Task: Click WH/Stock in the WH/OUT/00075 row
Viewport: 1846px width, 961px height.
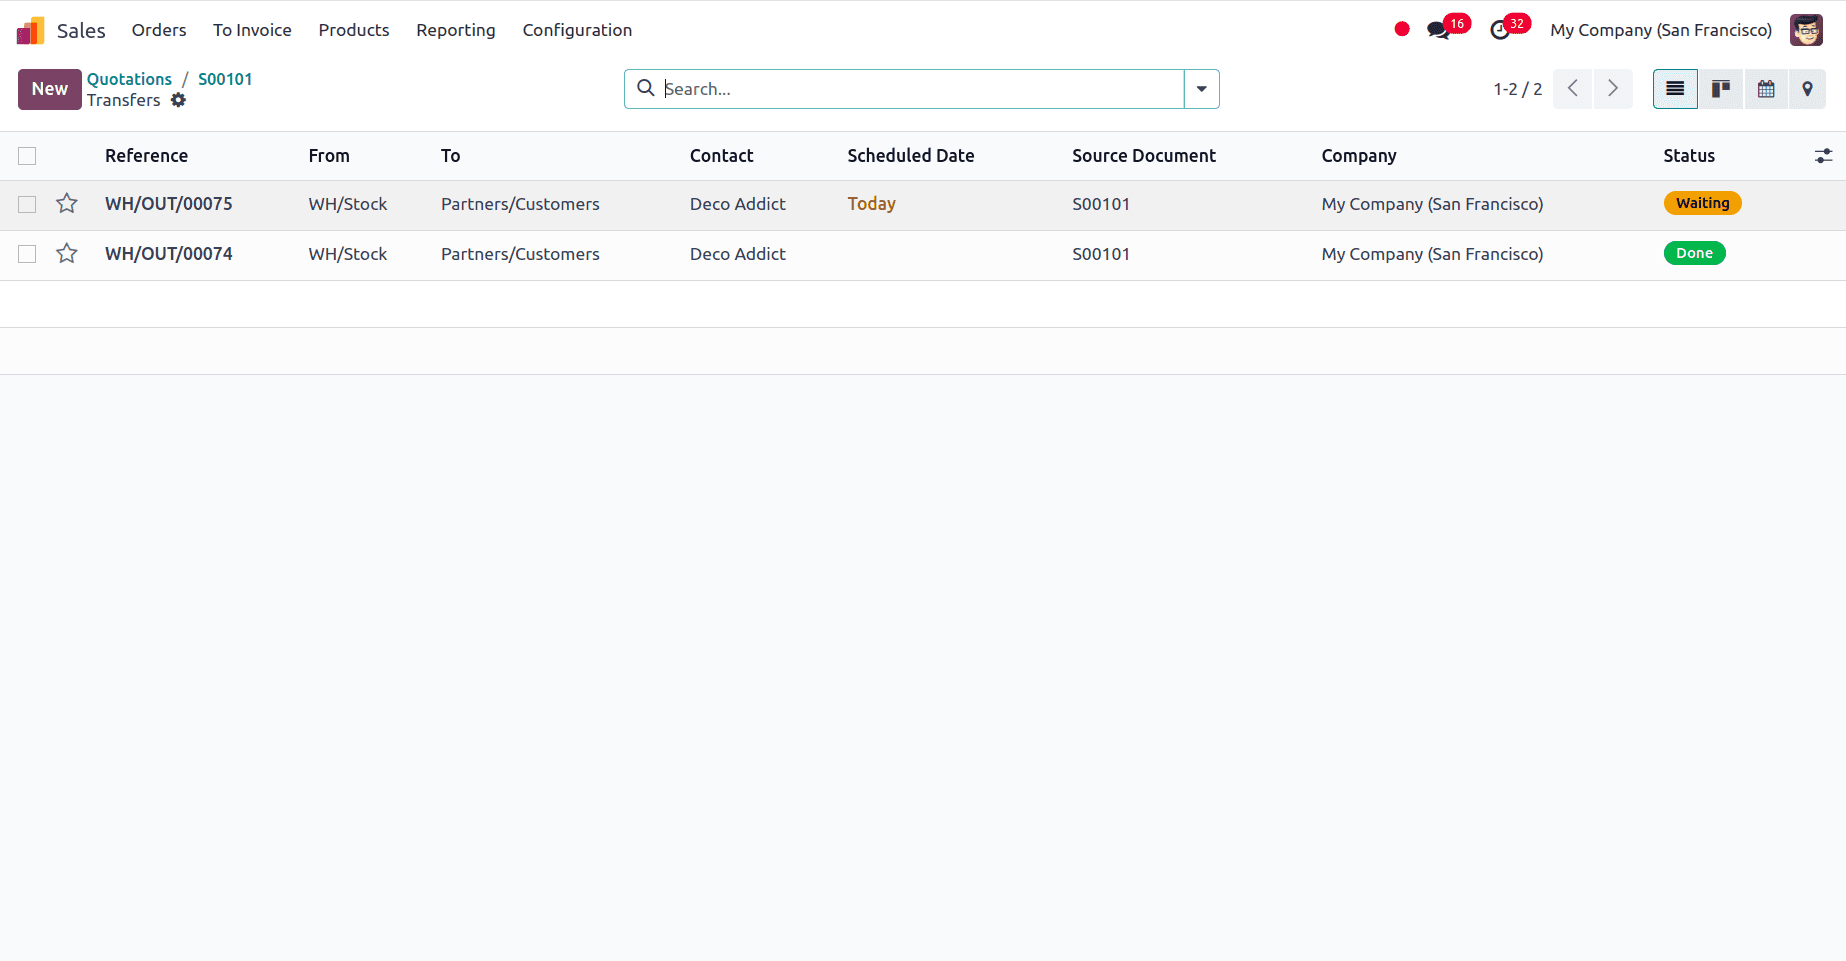Action: click(x=347, y=204)
